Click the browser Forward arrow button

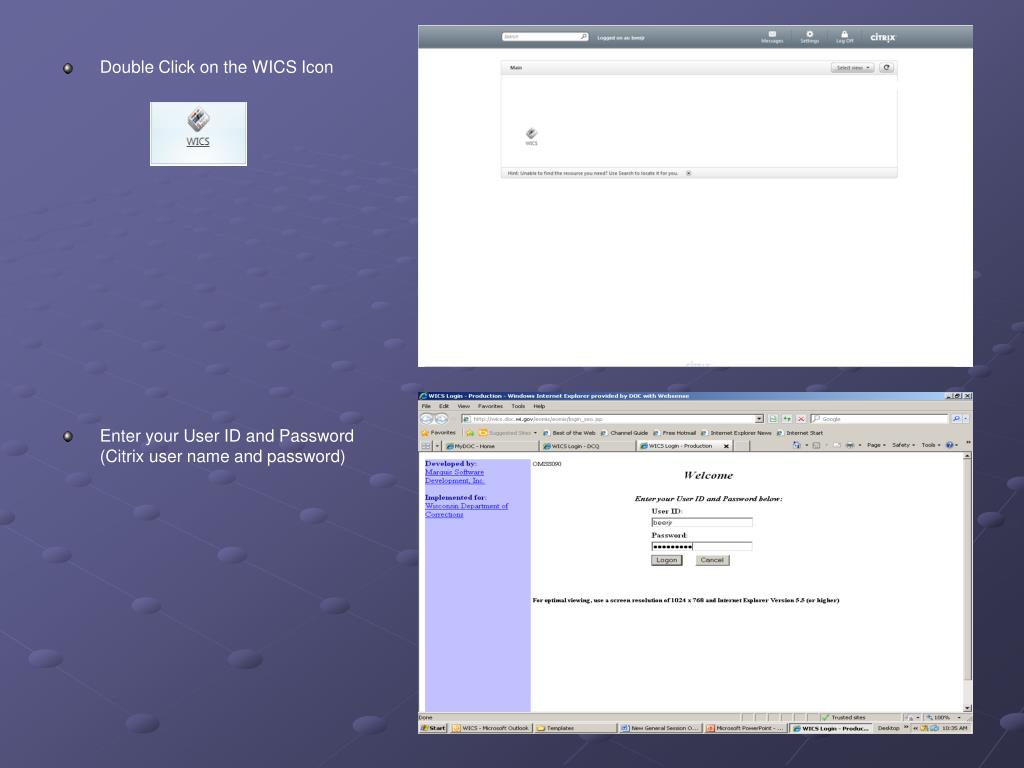coord(441,419)
